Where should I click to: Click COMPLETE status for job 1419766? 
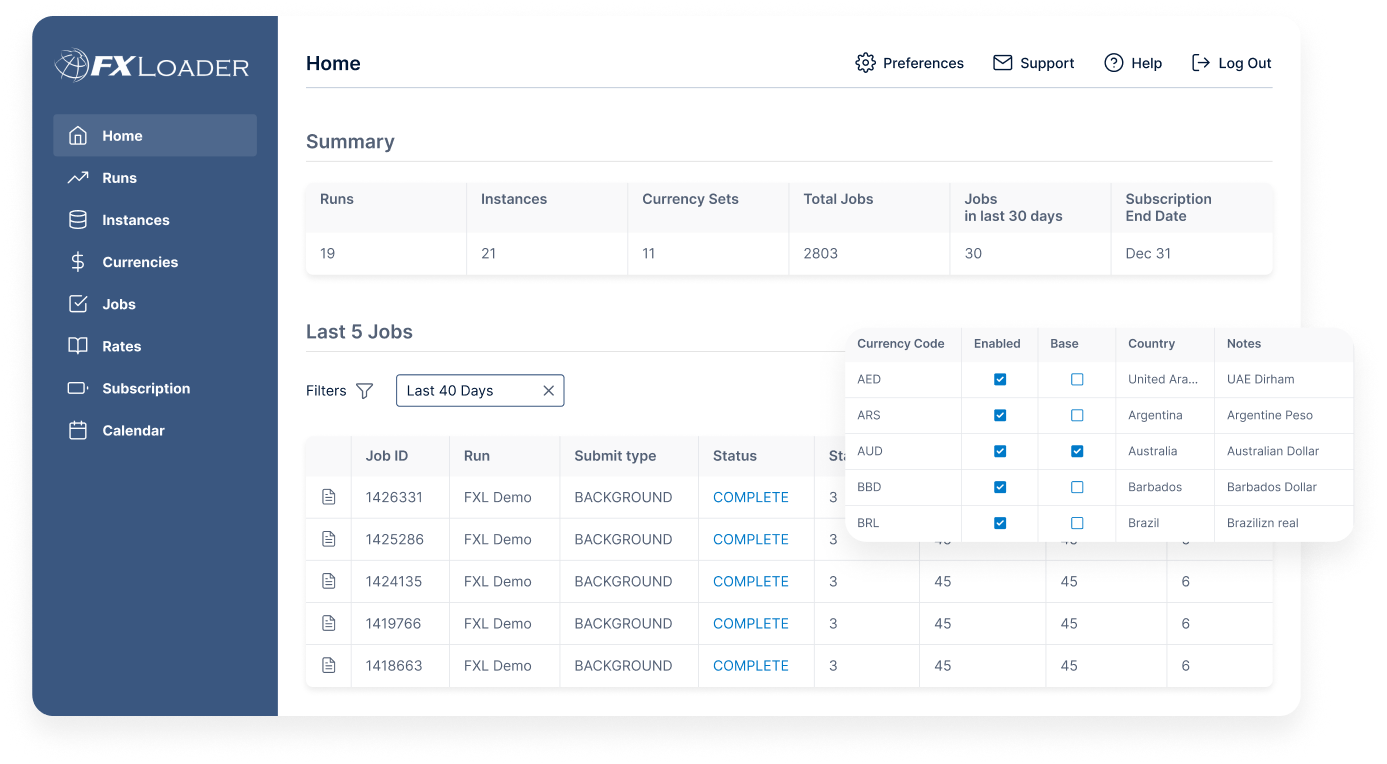[x=750, y=623]
